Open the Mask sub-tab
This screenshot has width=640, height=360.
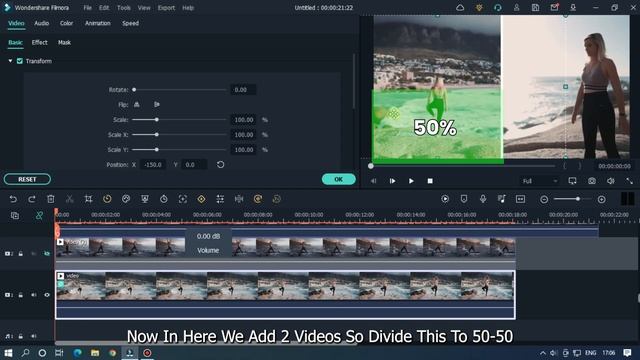point(64,42)
